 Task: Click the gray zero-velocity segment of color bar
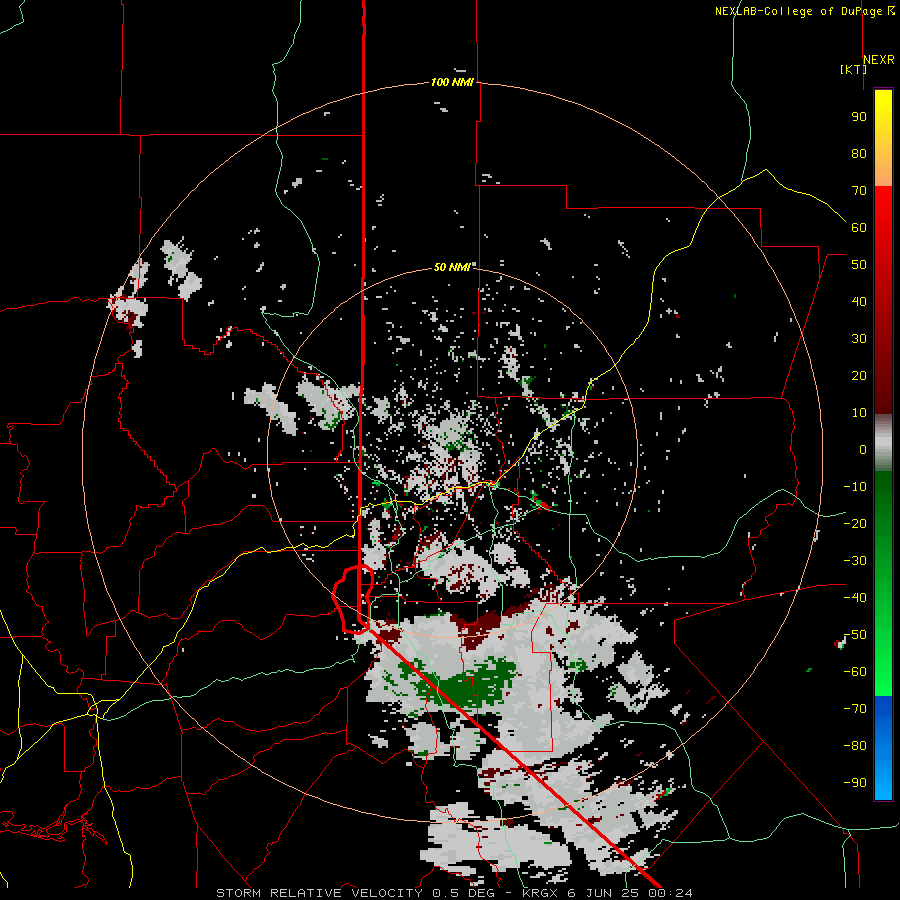pos(883,443)
